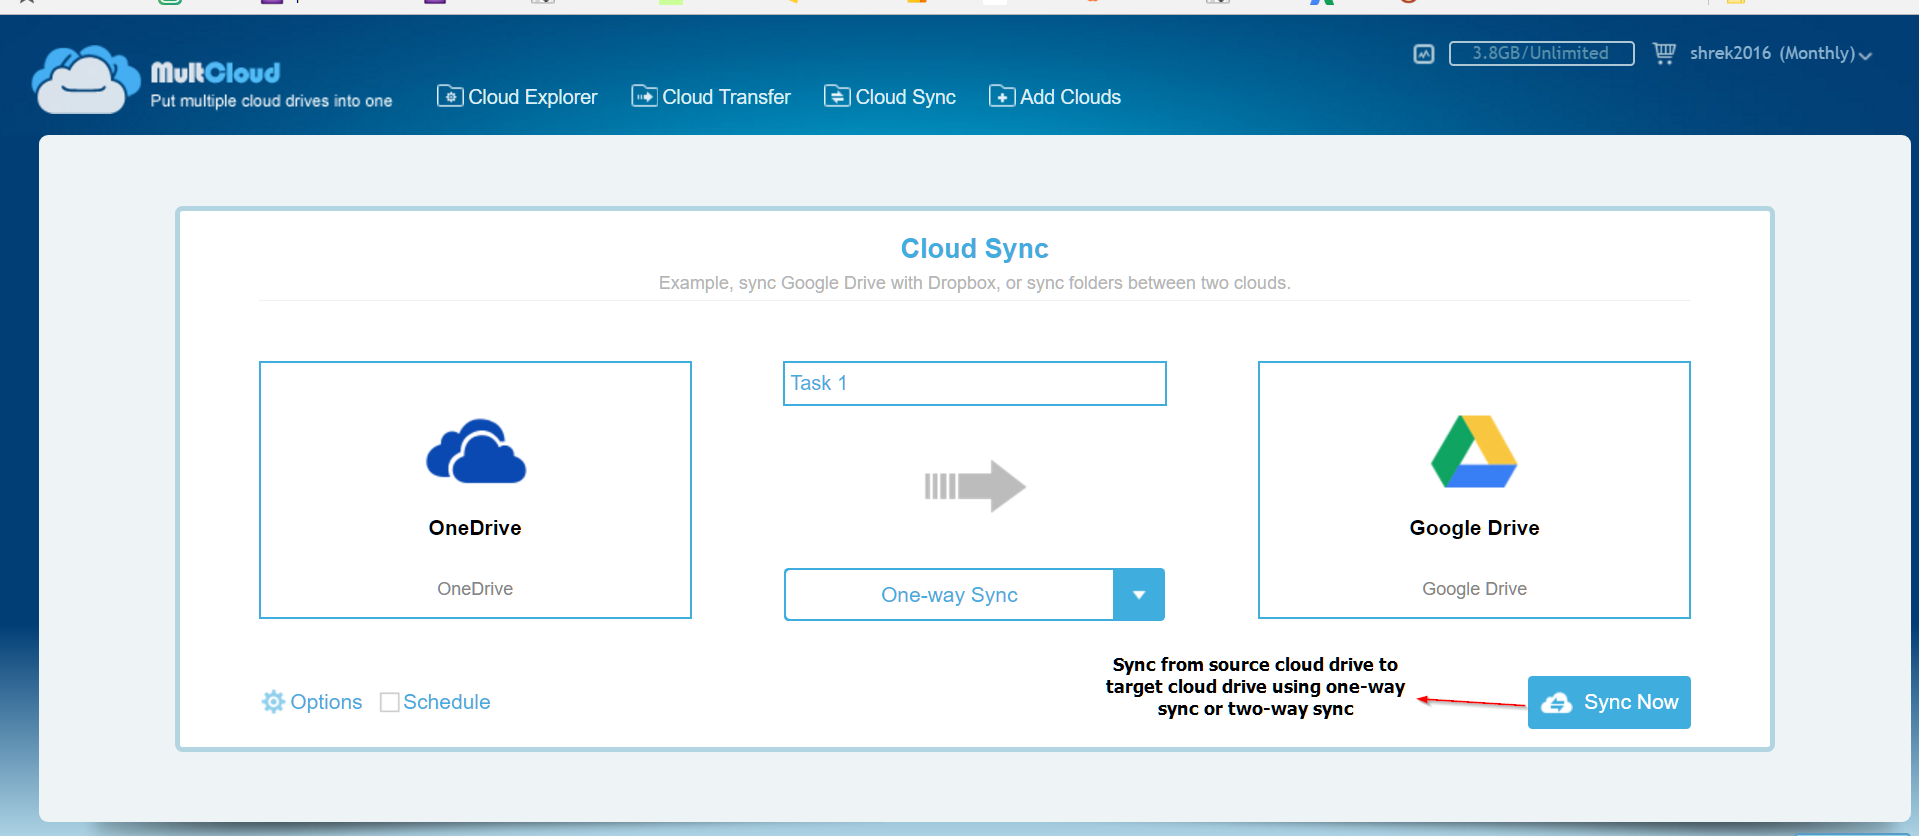
Task: Click the Cloud Sync heading
Action: (x=975, y=248)
